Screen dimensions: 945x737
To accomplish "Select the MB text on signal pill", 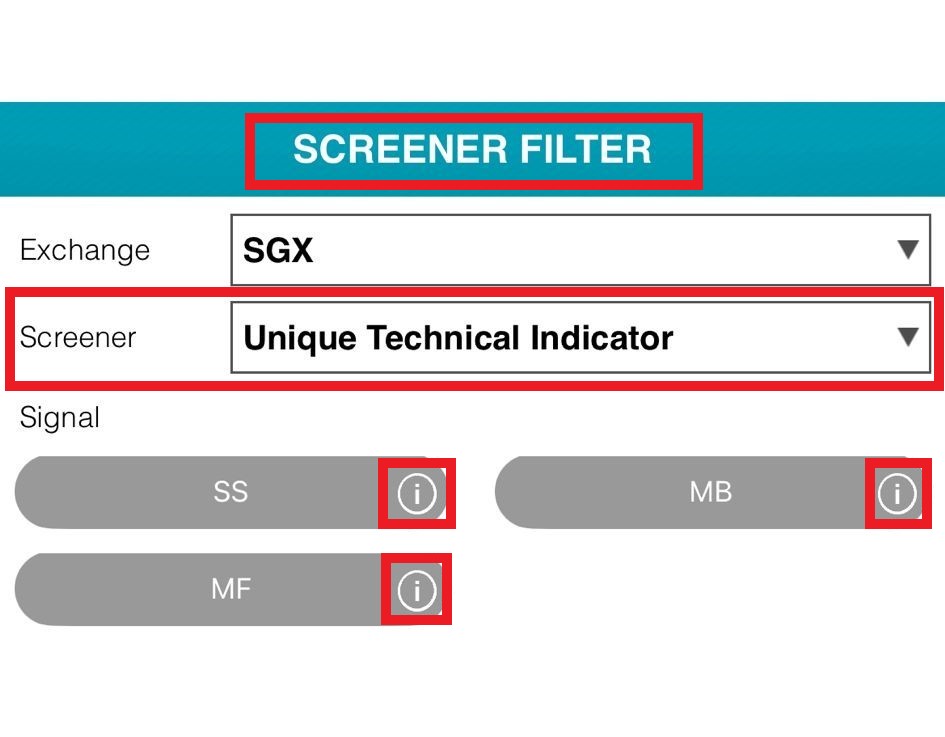I will [x=711, y=492].
